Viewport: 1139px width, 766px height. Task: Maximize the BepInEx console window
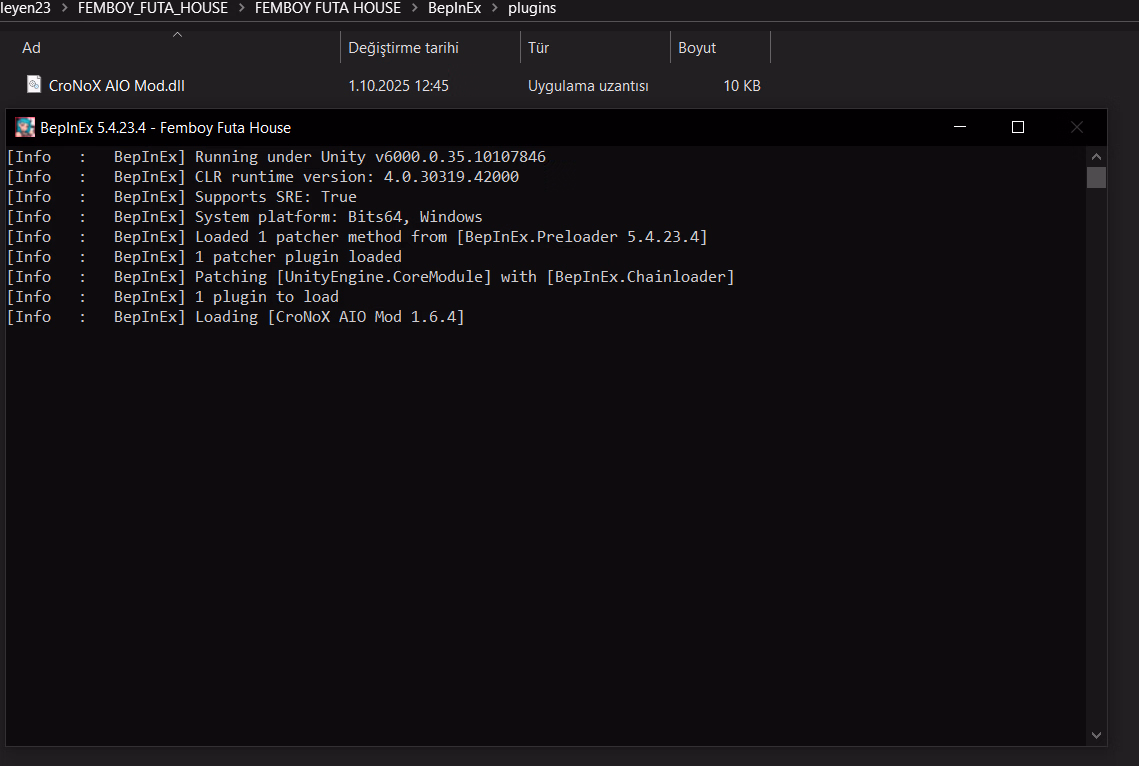pyautogui.click(x=1018, y=127)
